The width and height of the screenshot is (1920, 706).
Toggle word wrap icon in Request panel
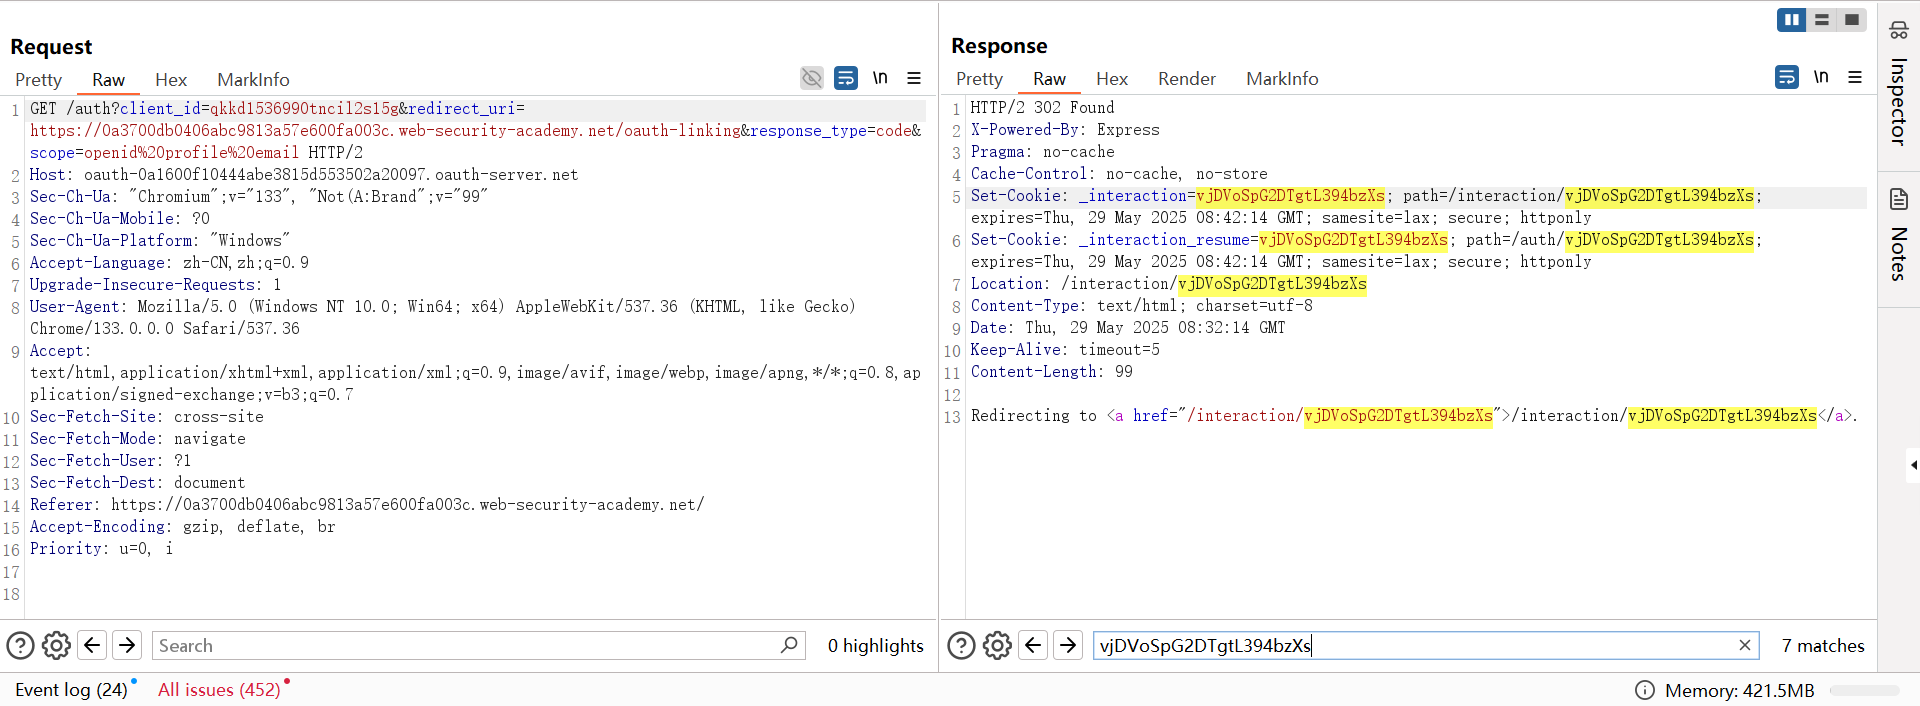[x=846, y=78]
